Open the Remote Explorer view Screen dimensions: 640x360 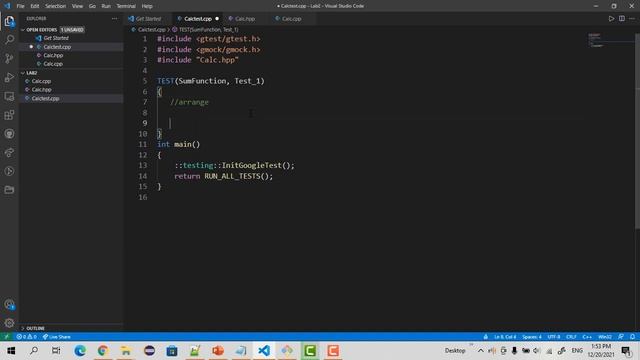(9, 96)
